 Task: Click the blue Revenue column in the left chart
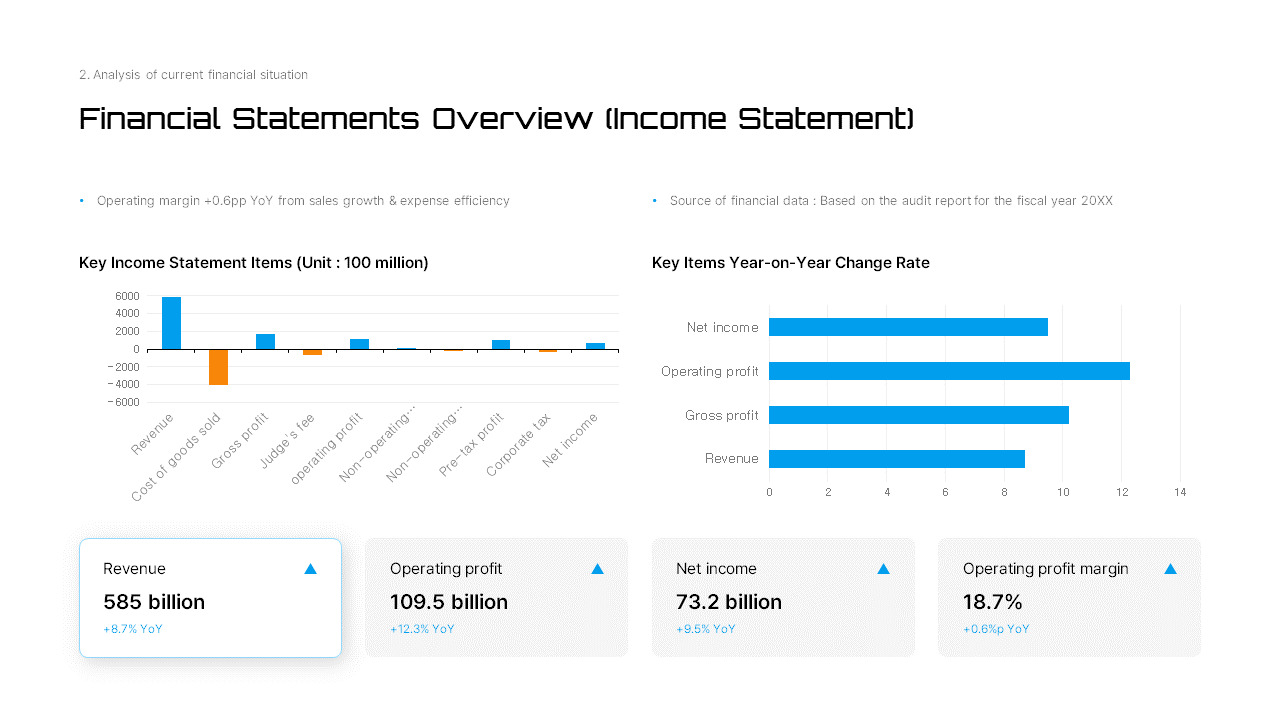coord(171,323)
